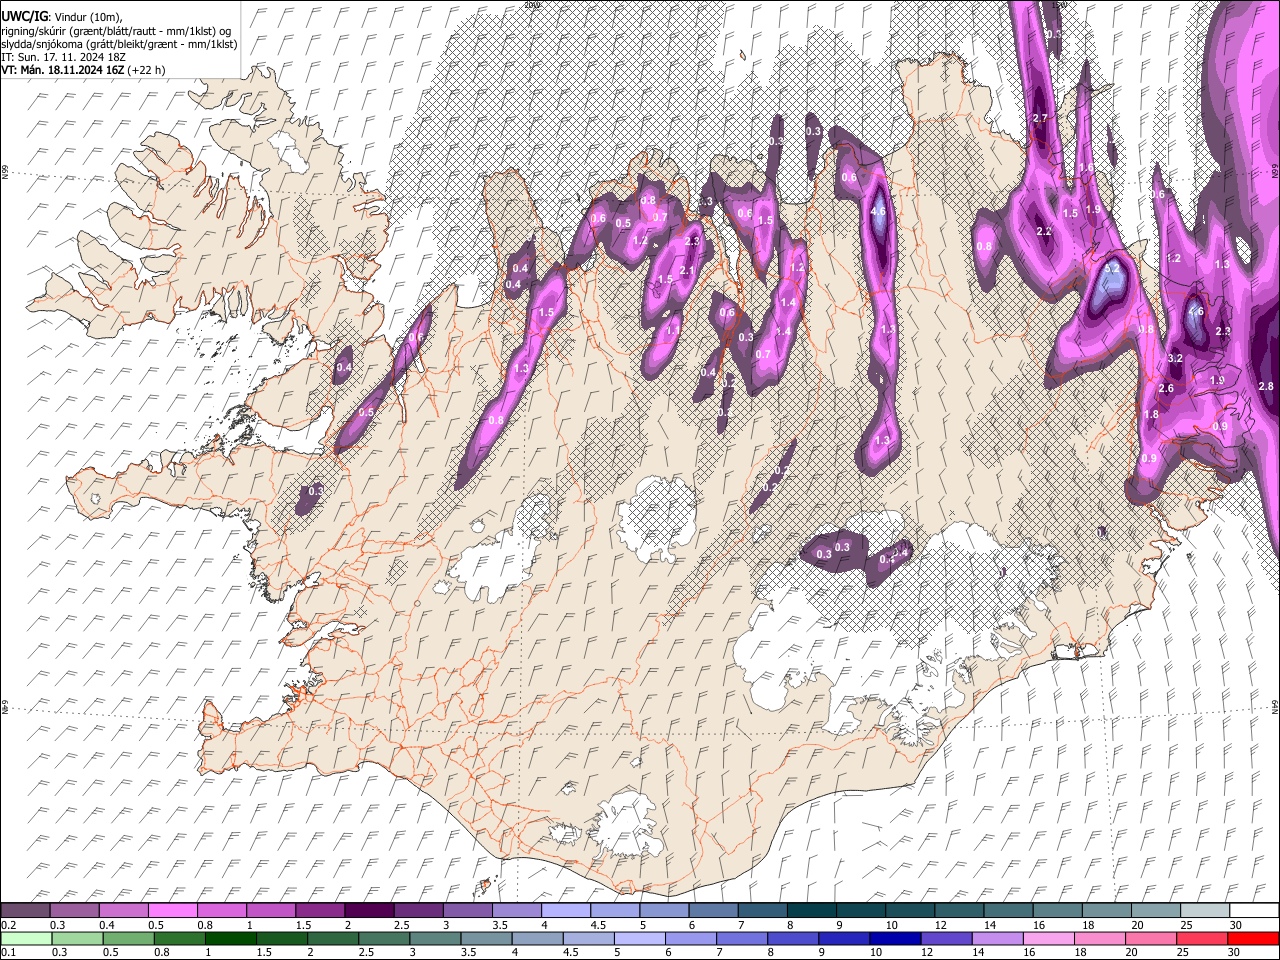1280x960 pixels.
Task: Select lower legend bright red swatch starting at 30
Action: pos(1253,938)
